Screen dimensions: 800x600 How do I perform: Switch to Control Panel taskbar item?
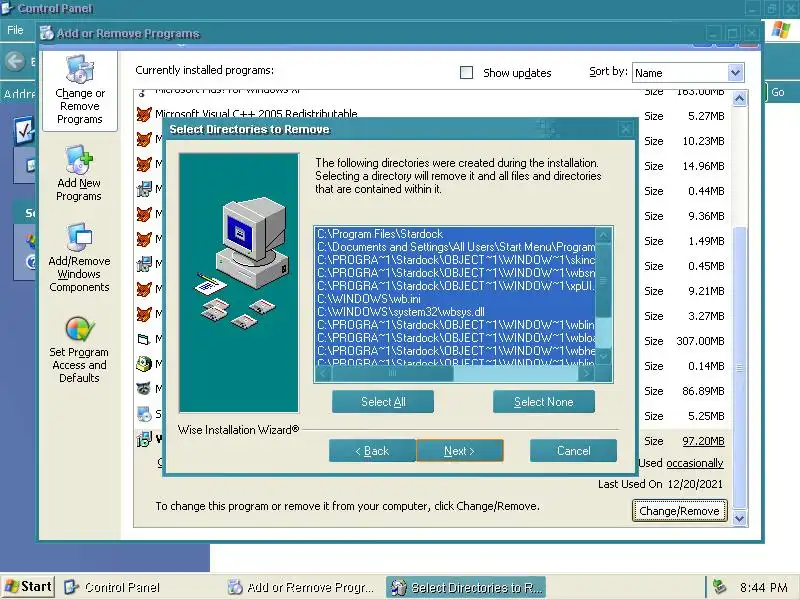(113, 587)
